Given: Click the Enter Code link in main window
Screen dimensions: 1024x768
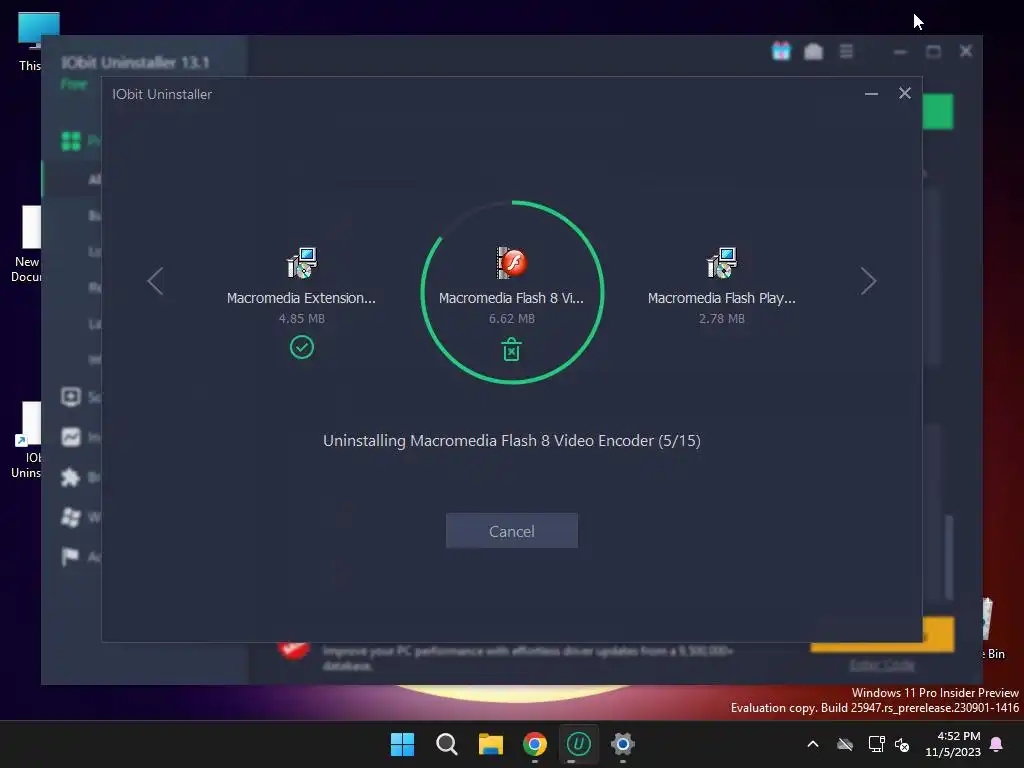Looking at the screenshot, I should (882, 665).
